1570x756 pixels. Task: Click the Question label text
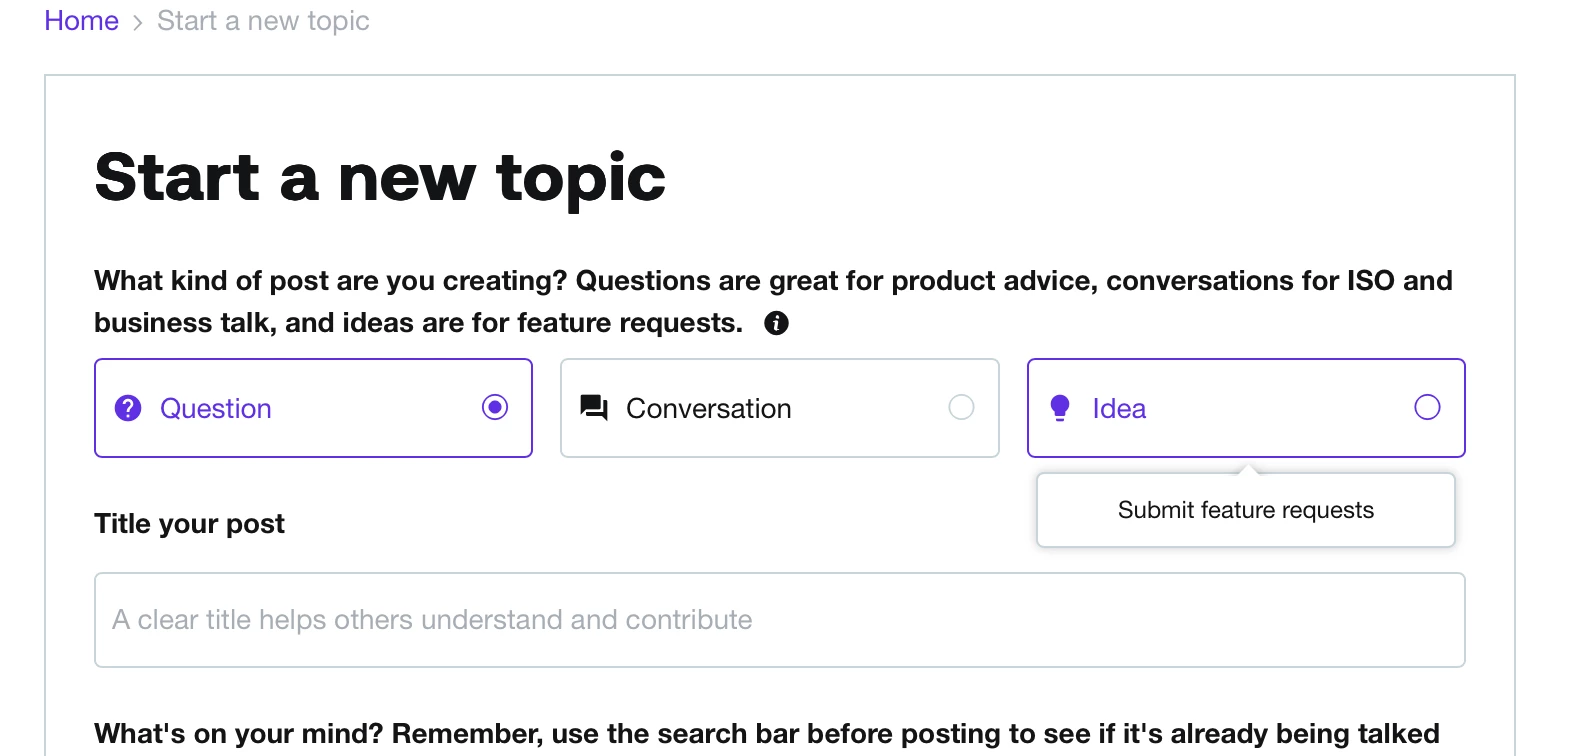point(216,409)
